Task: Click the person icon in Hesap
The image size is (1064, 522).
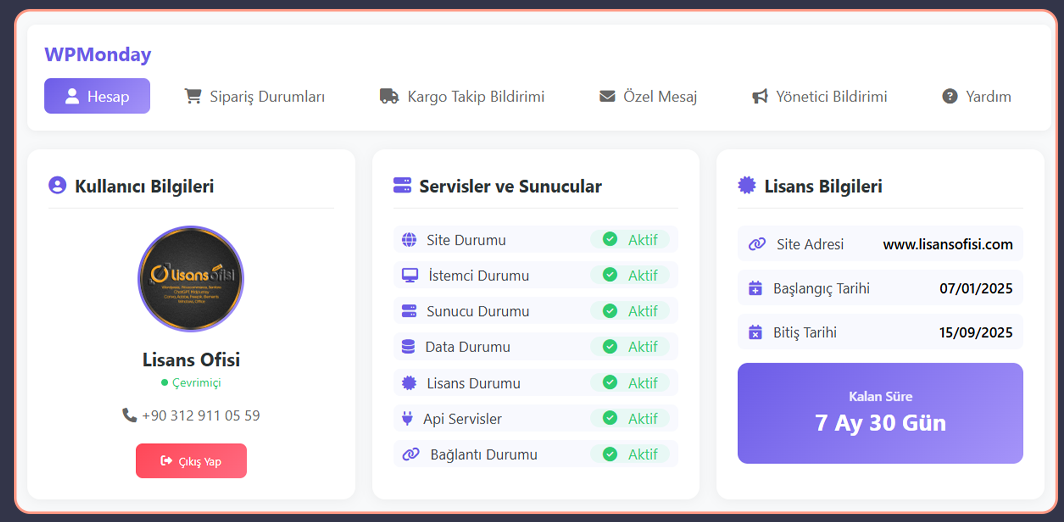Action: [x=72, y=96]
